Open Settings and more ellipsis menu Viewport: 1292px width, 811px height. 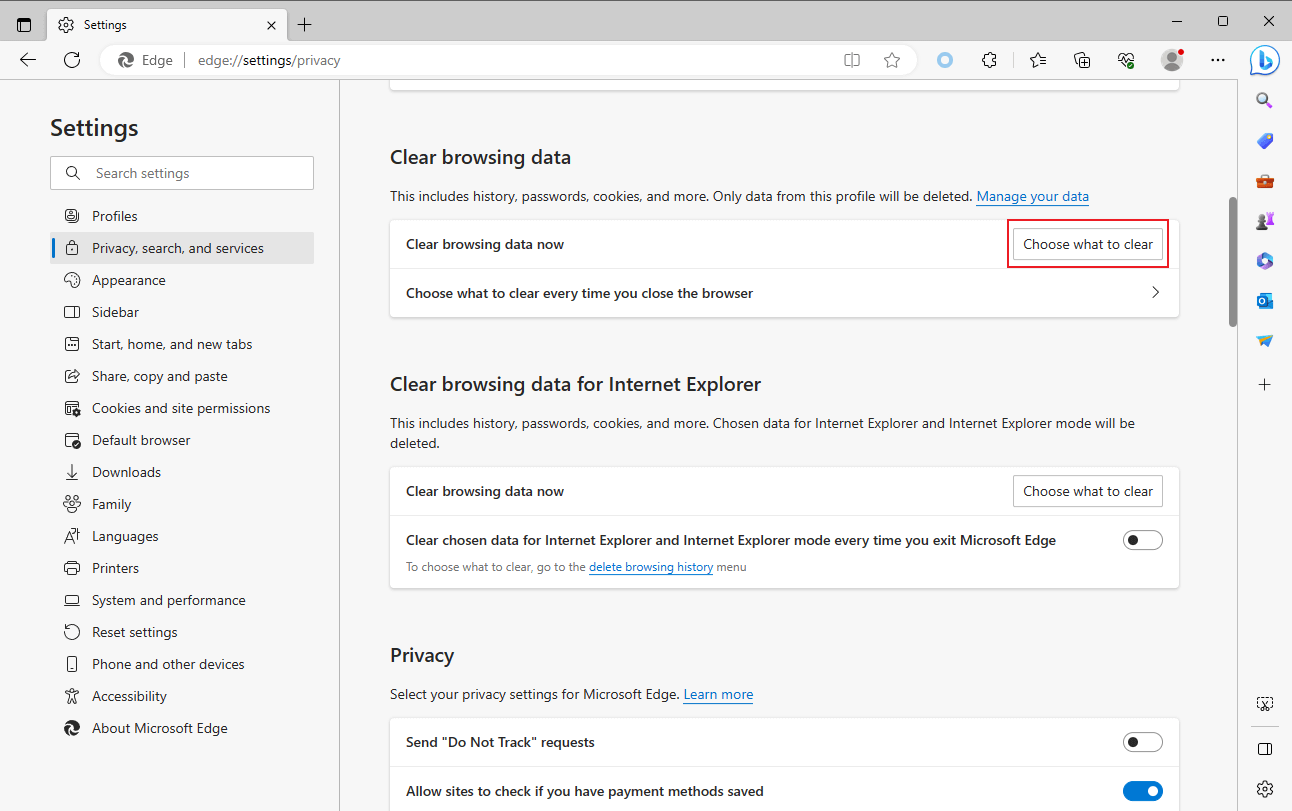tap(1217, 60)
